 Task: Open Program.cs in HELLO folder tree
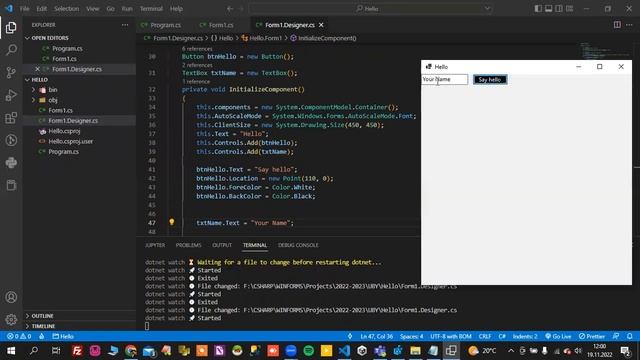[x=63, y=151]
